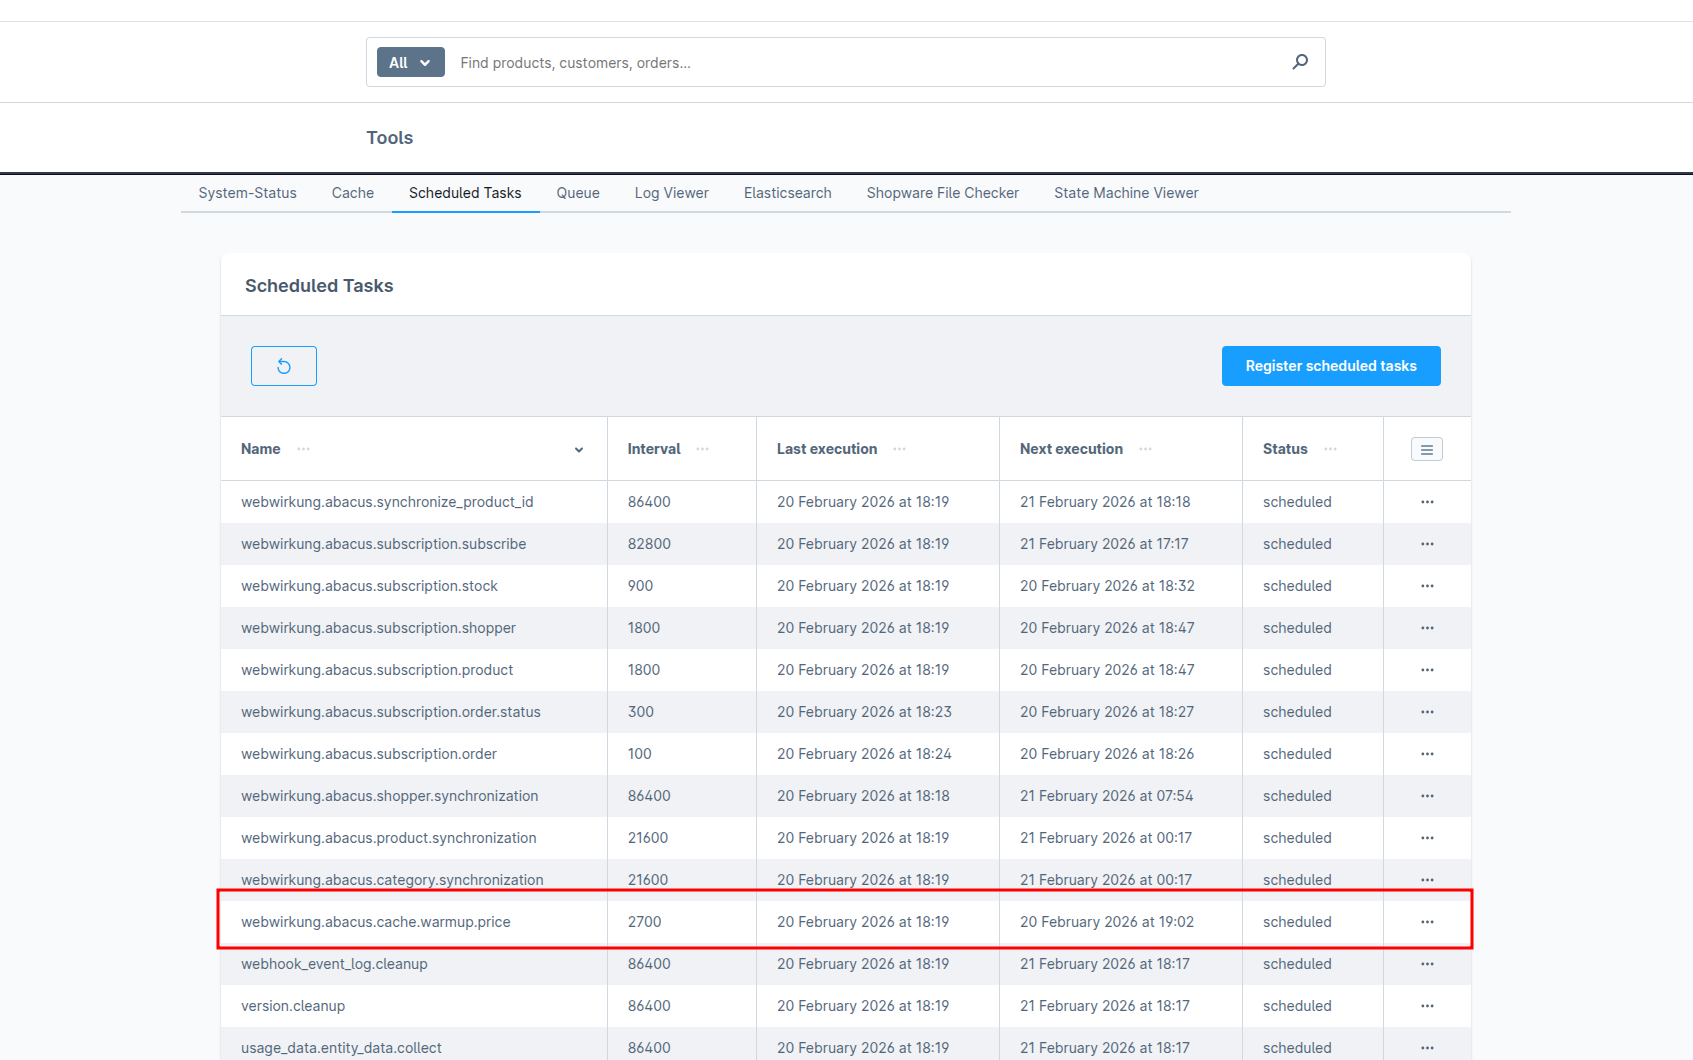This screenshot has width=1693, height=1060.
Task: Click the Status column options dots
Action: pyautogui.click(x=1330, y=449)
